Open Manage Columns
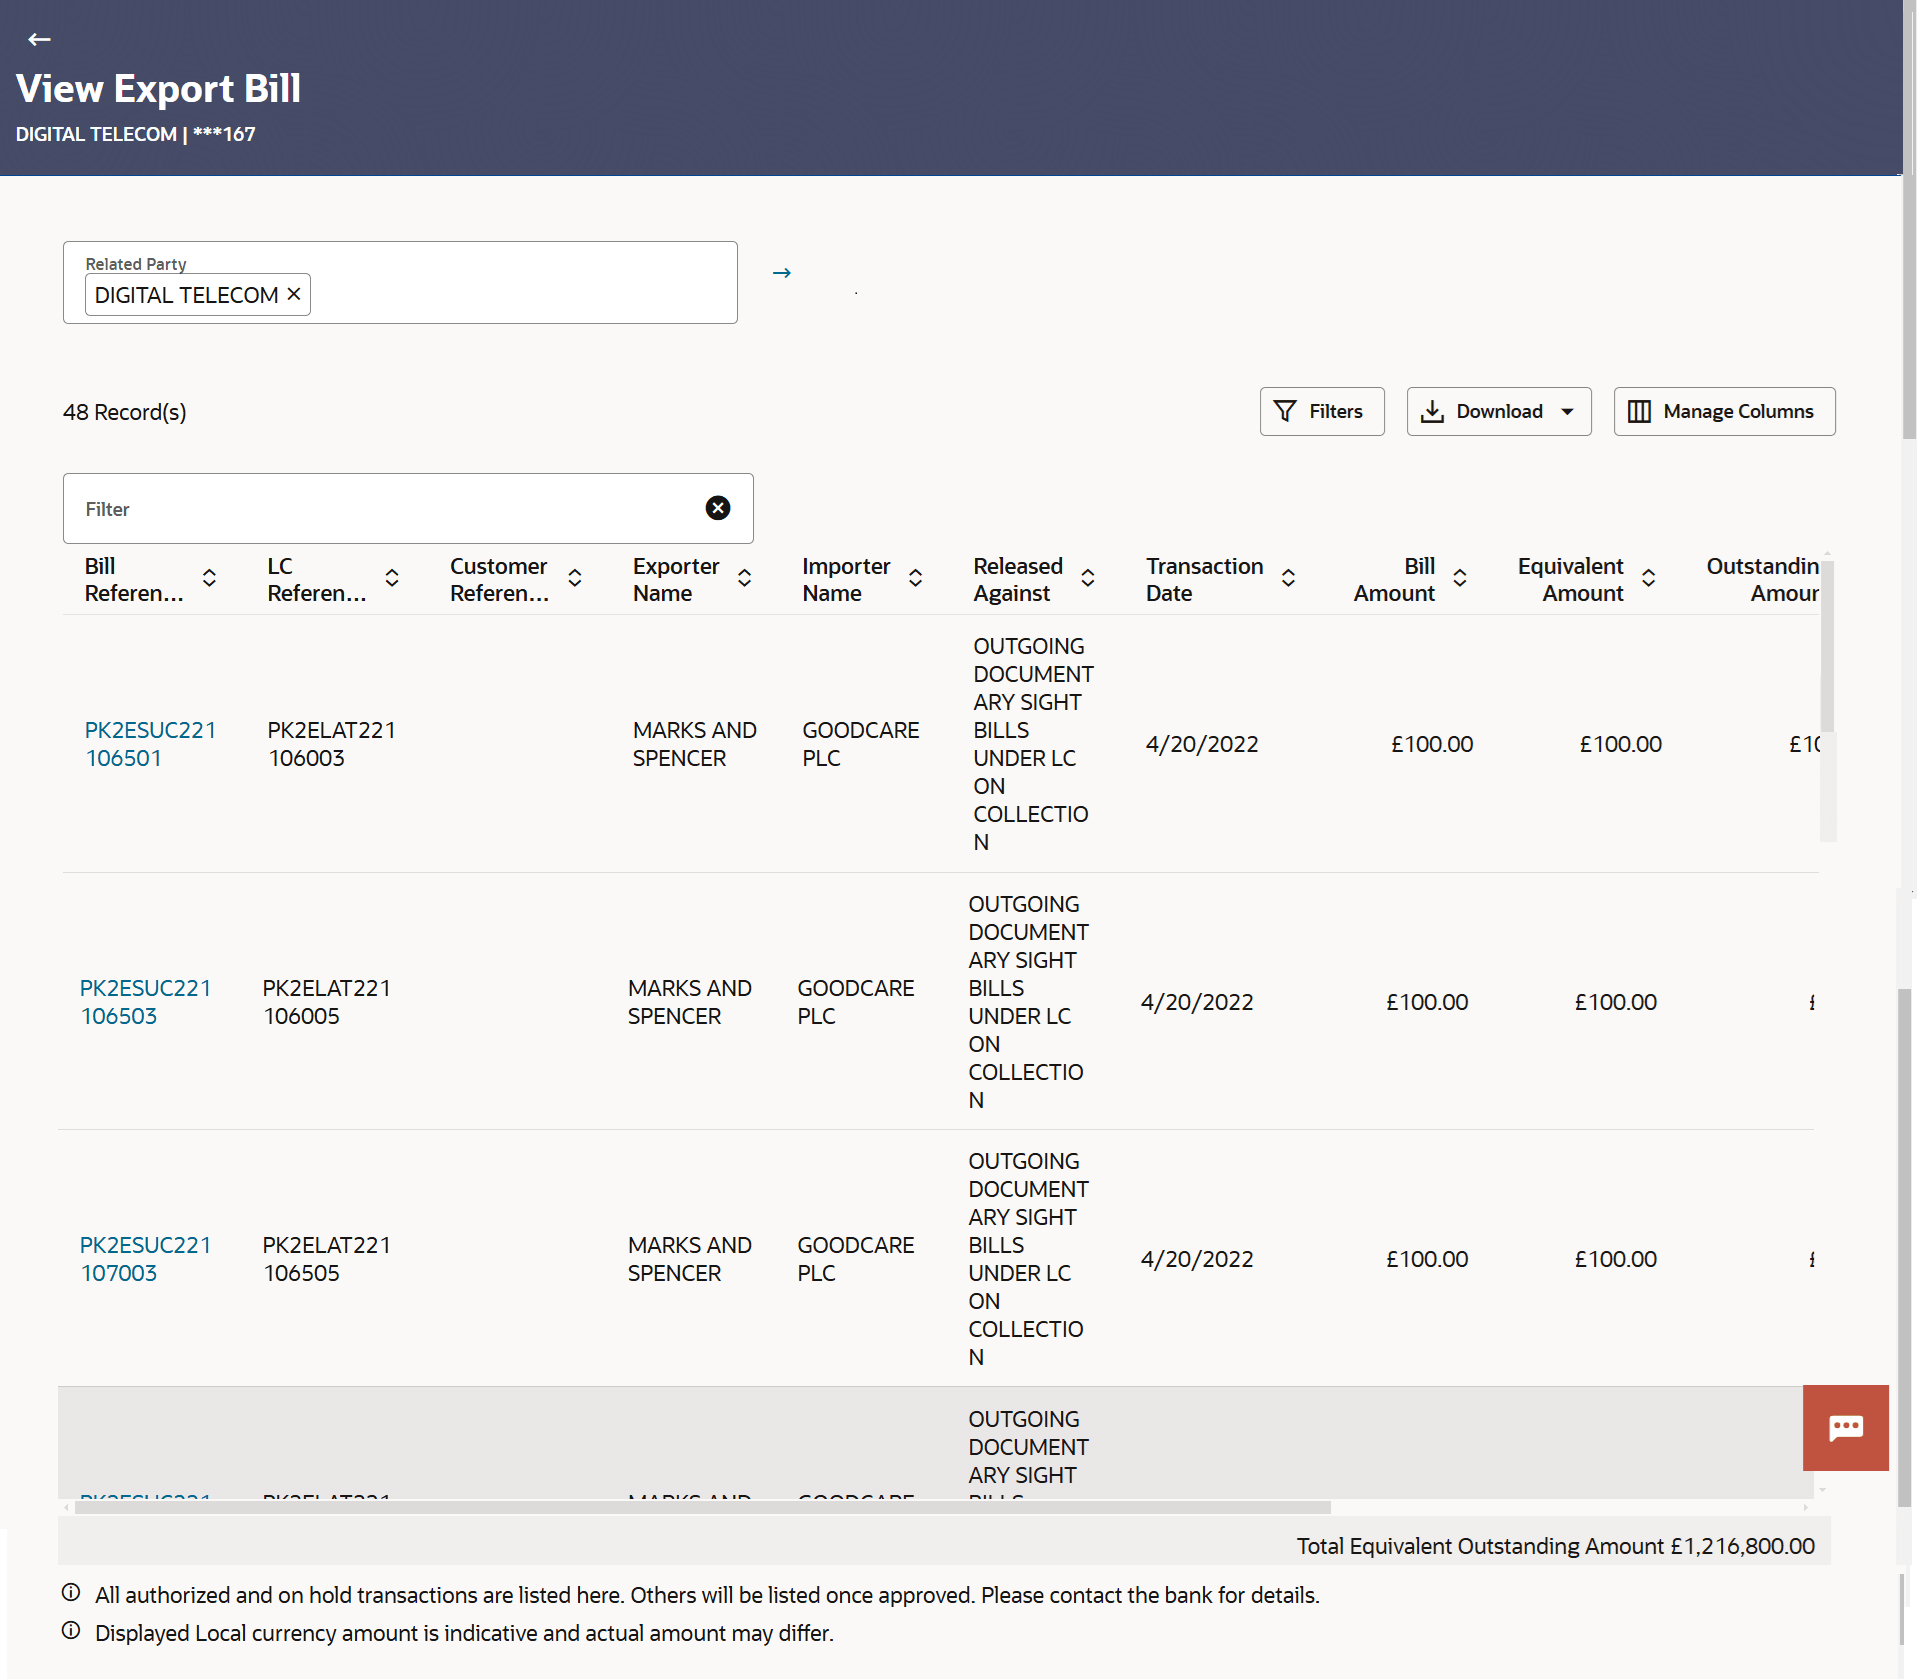This screenshot has width=1917, height=1679. pyautogui.click(x=1723, y=411)
